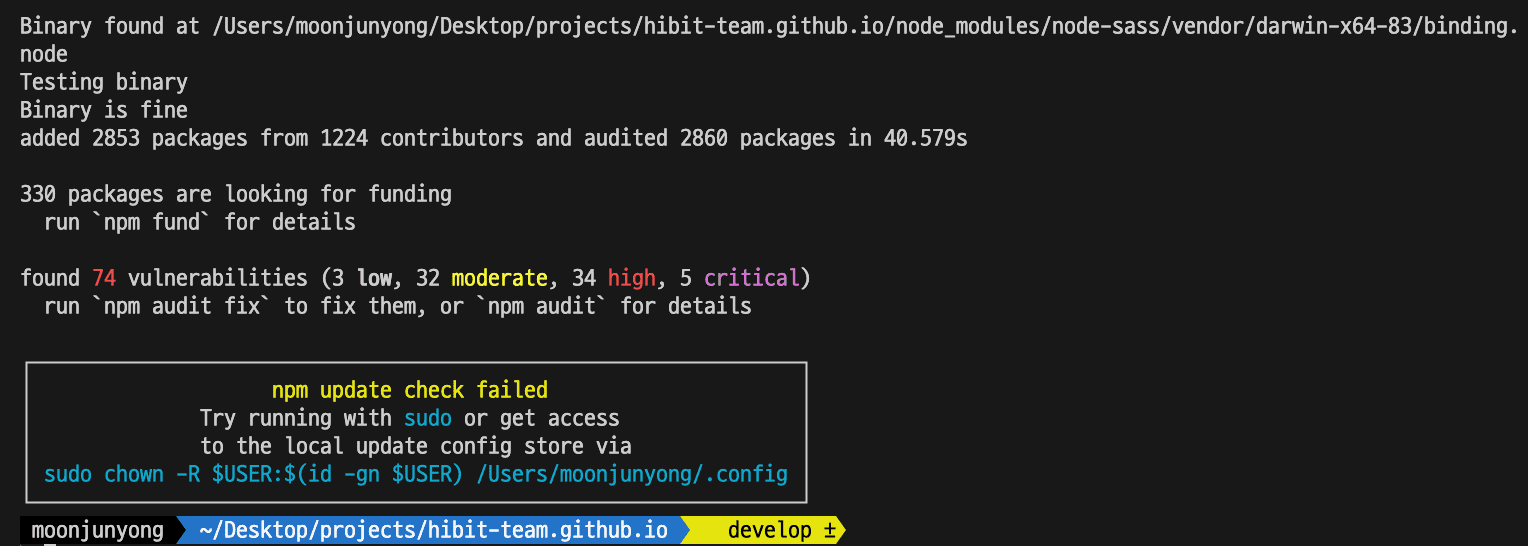Image resolution: width=1528 pixels, height=546 pixels.
Task: Click the yellow word moderate
Action: (499, 278)
